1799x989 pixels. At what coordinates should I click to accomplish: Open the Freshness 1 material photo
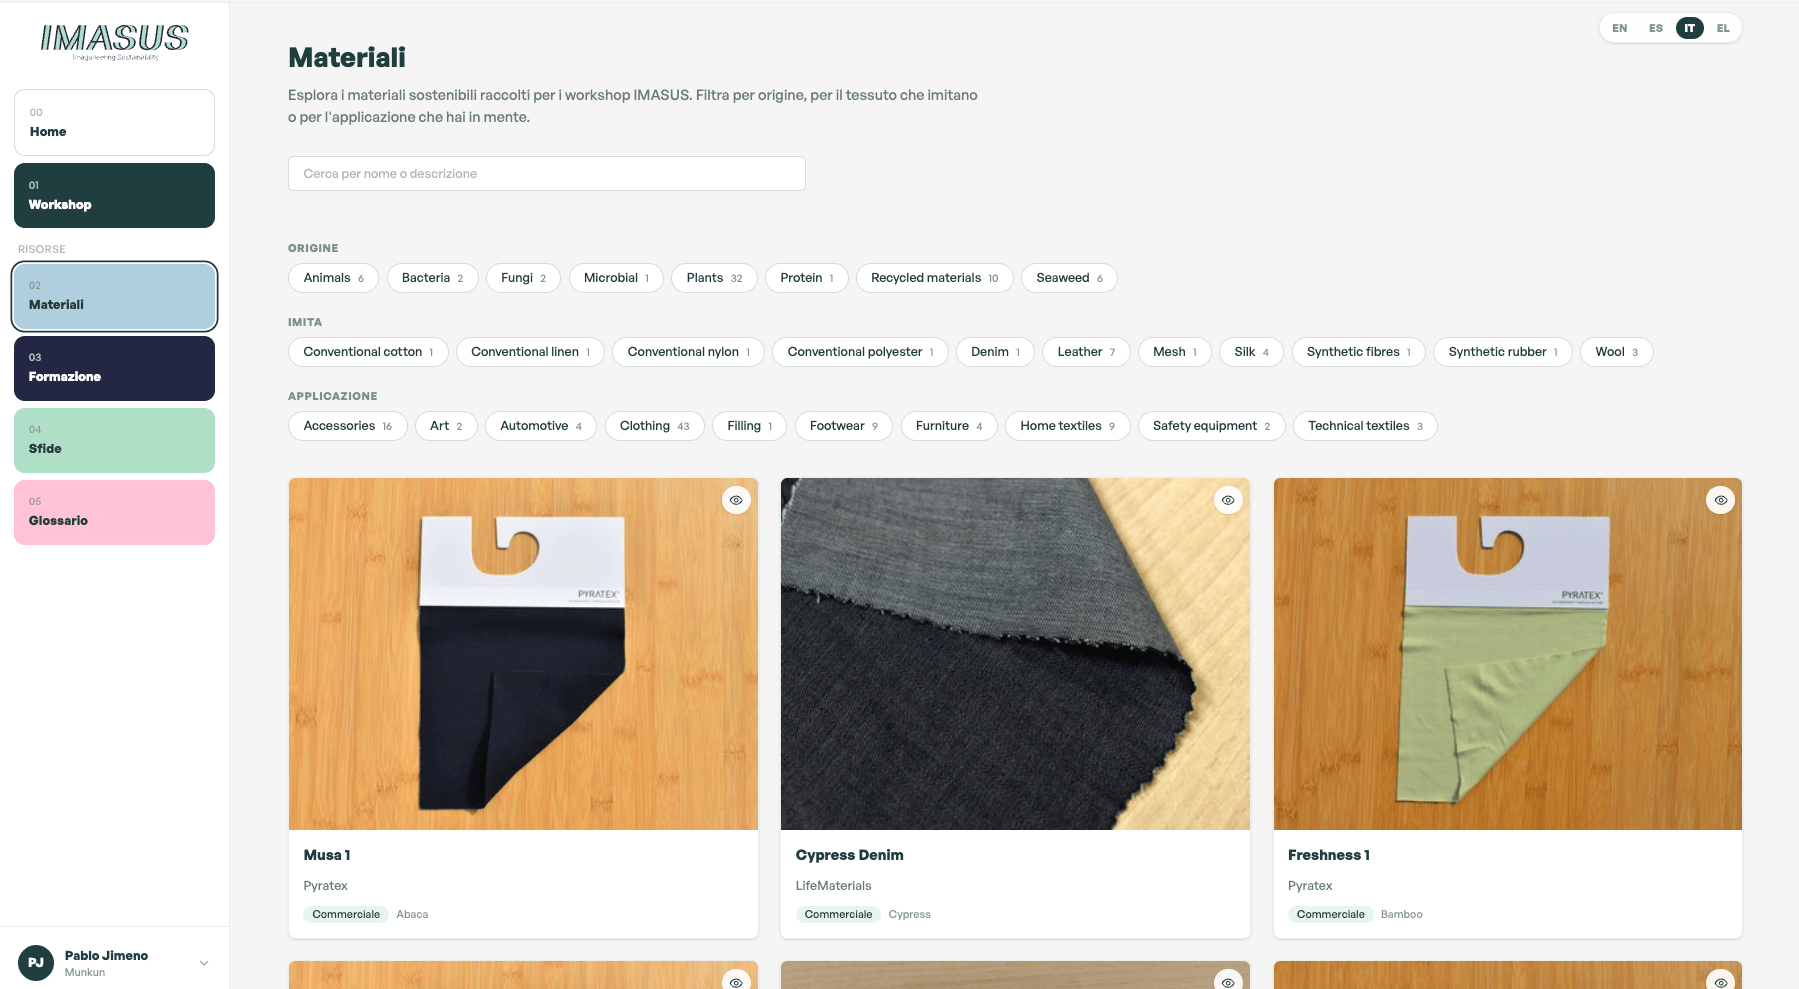(x=1507, y=654)
